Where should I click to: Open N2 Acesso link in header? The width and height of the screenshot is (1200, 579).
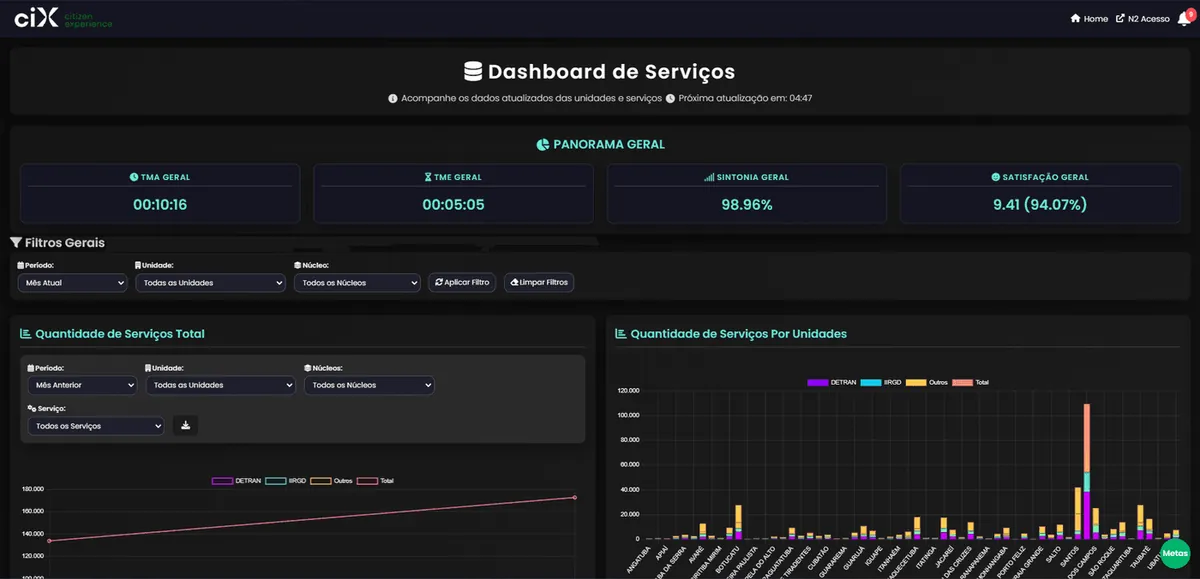(x=1142, y=19)
